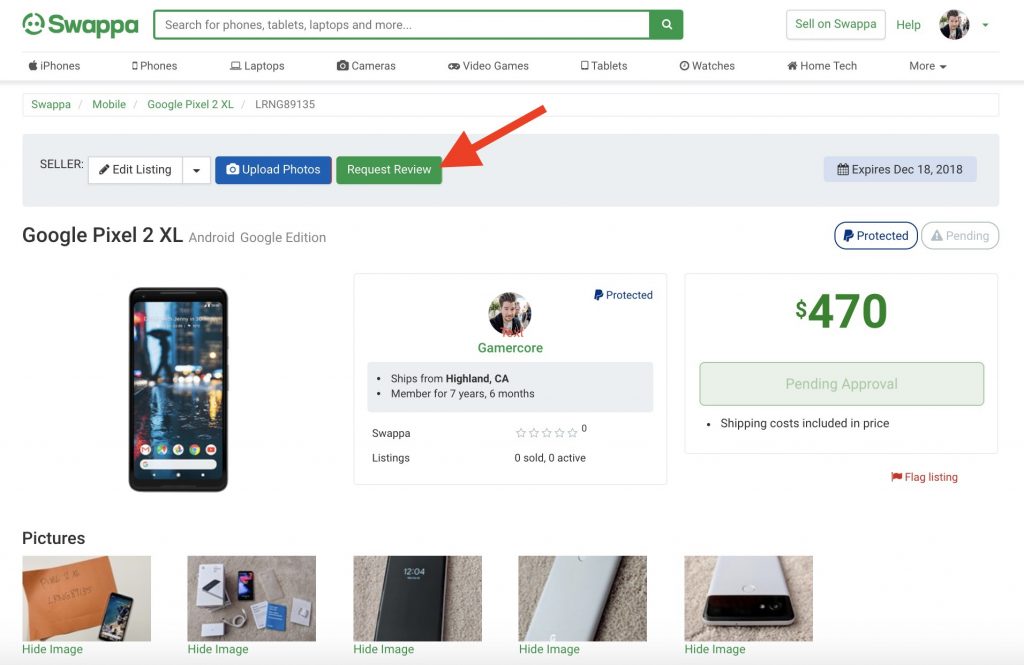1024x665 pixels.
Task: Open the user profile avatar in header
Action: coord(953,25)
